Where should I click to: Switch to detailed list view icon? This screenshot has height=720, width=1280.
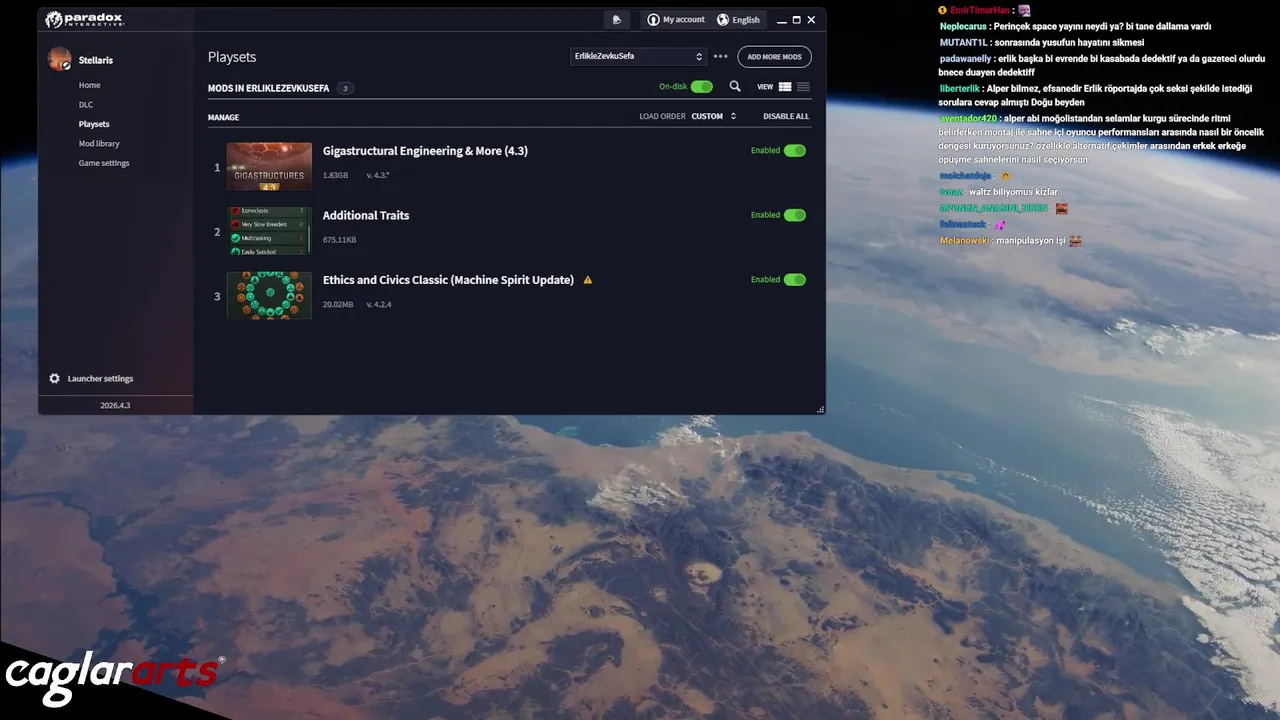pos(785,87)
